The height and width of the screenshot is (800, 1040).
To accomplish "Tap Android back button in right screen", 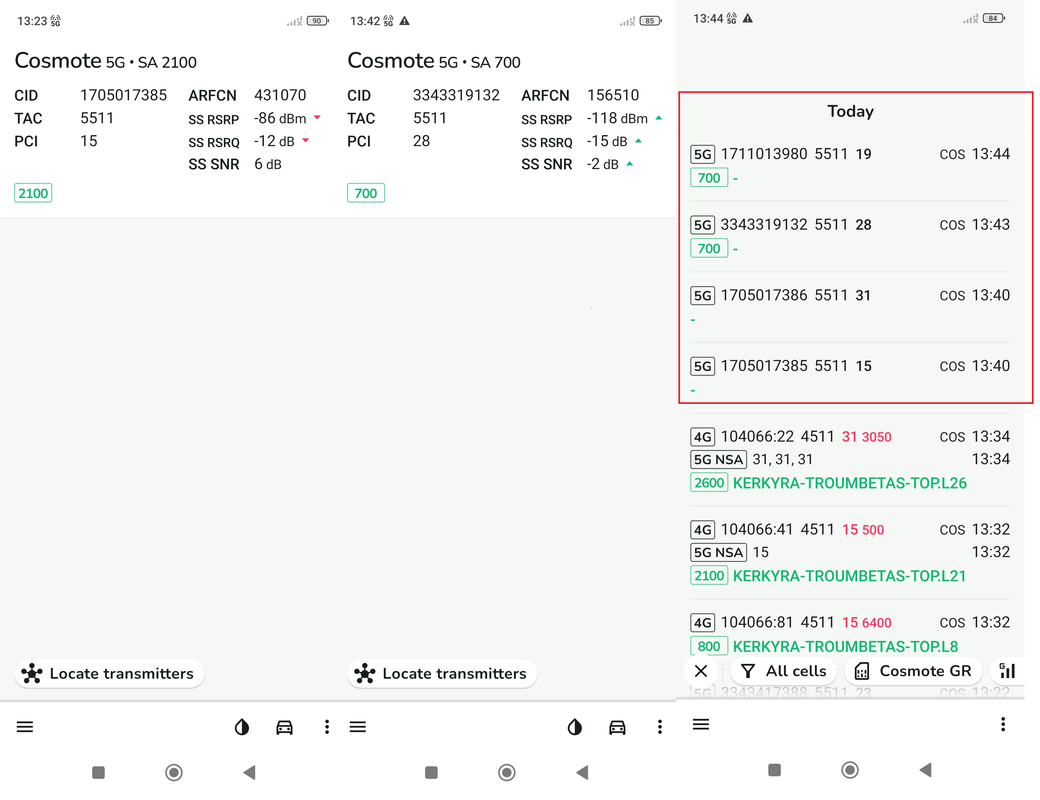I will [926, 769].
